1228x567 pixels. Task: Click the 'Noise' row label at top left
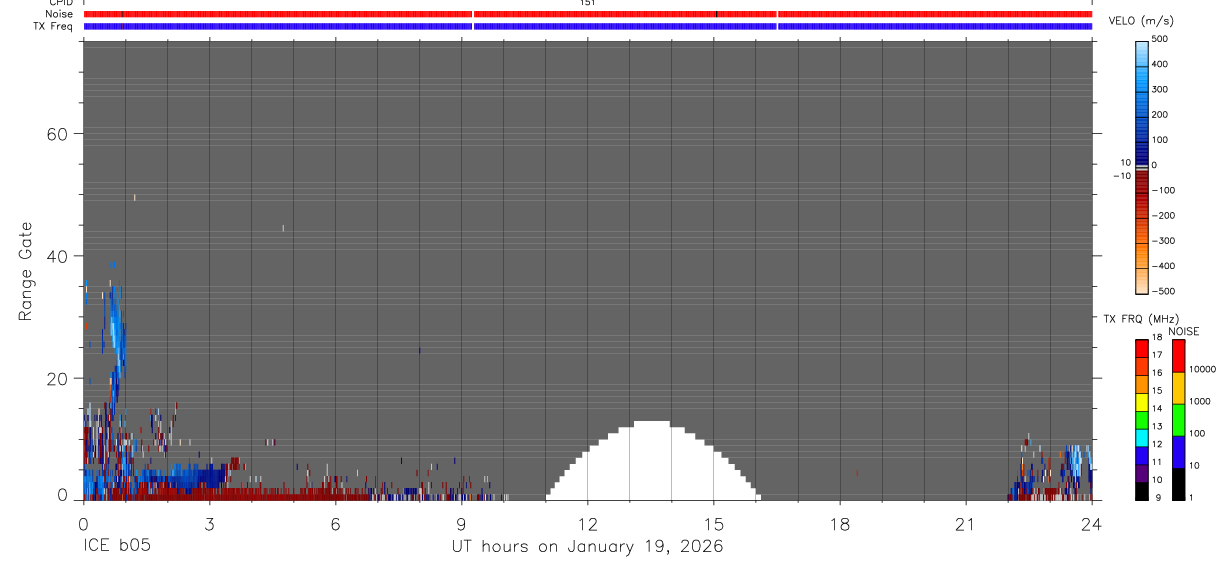(60, 14)
